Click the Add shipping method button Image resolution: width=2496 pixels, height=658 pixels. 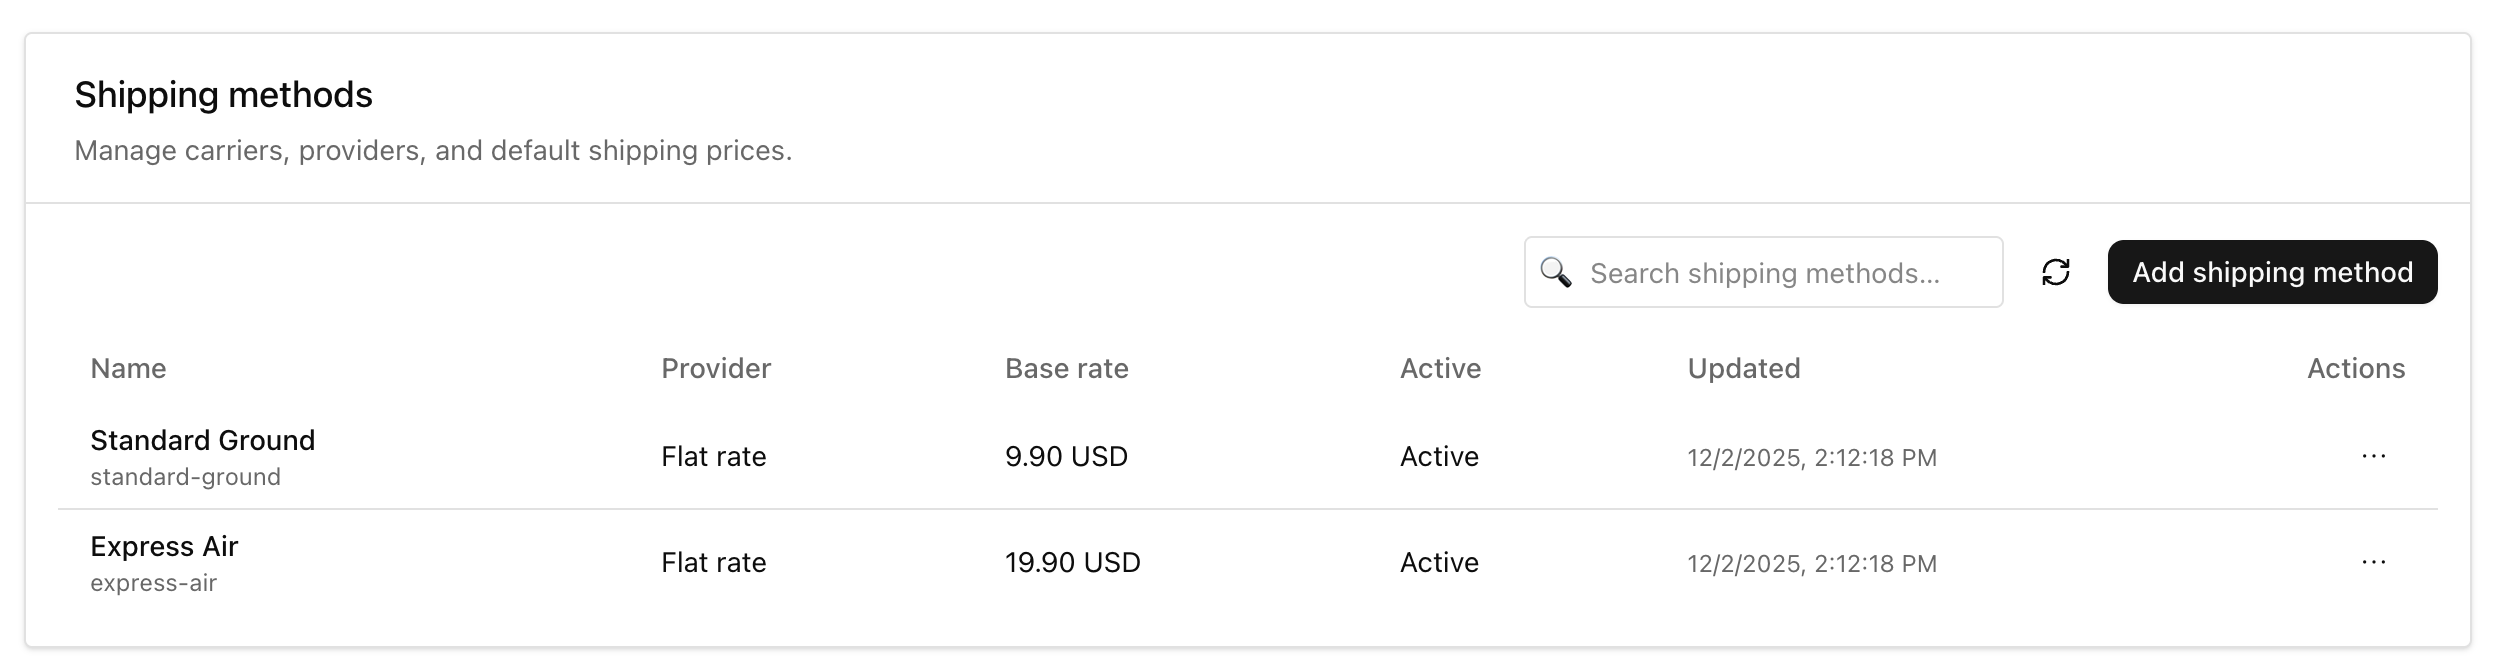(x=2272, y=271)
